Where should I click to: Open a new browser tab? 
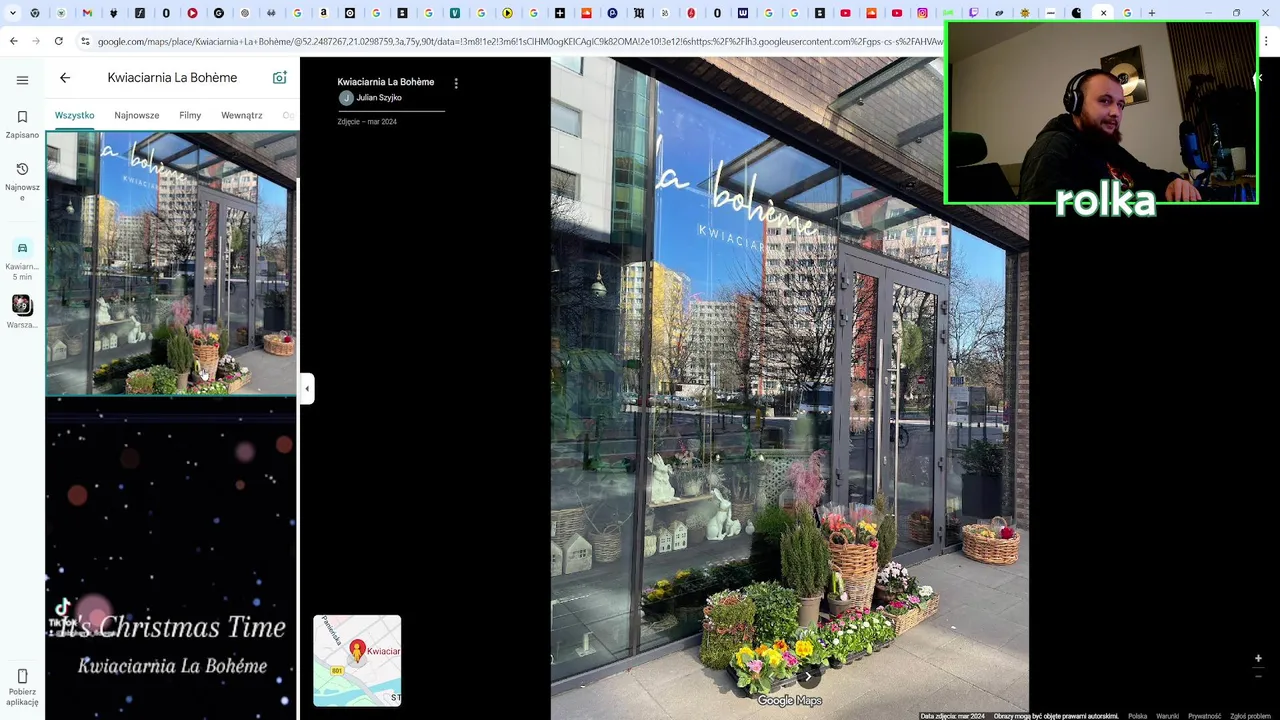1152,13
